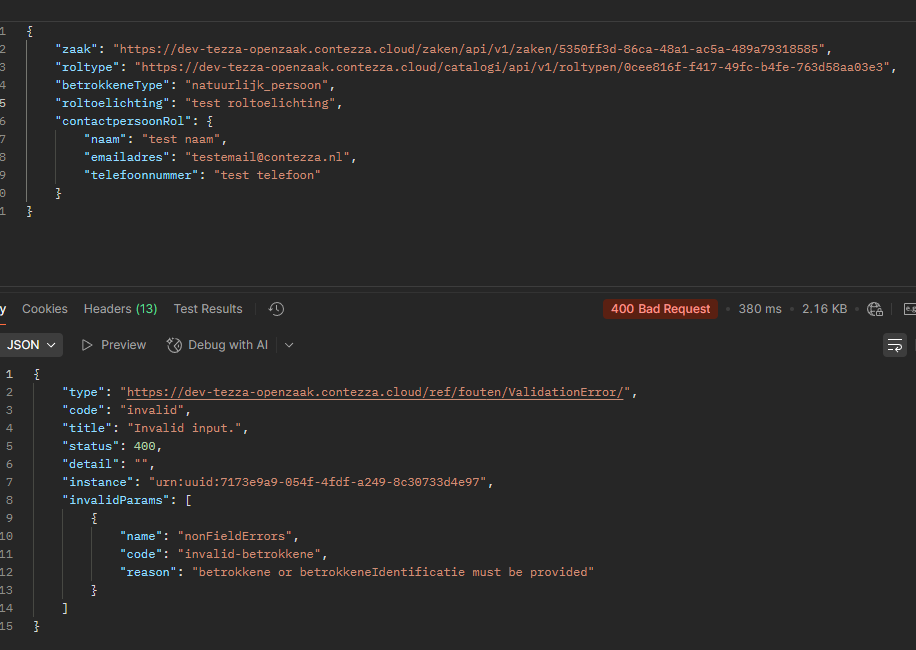Open the Test Results tab
916x650 pixels.
point(208,309)
